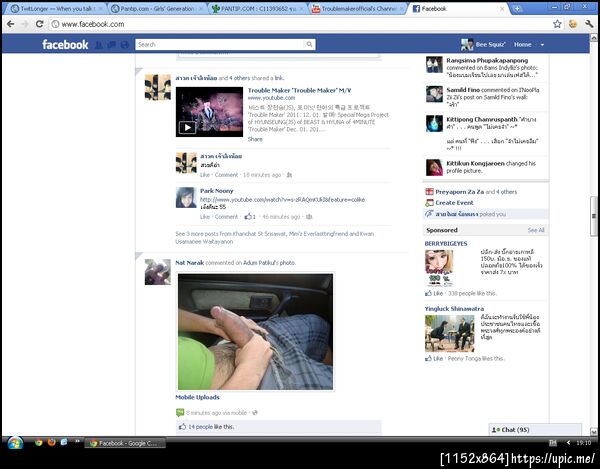This screenshot has height=469, width=600.
Task: Switch to the PANTIP.COM C11393652 tab
Action: (x=257, y=8)
